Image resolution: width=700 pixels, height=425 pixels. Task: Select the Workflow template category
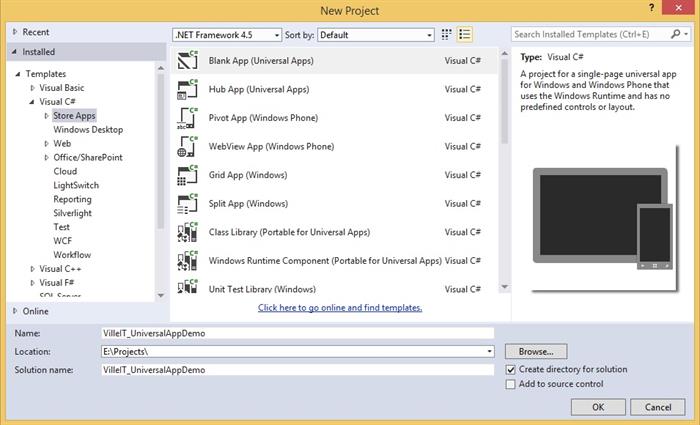point(72,254)
